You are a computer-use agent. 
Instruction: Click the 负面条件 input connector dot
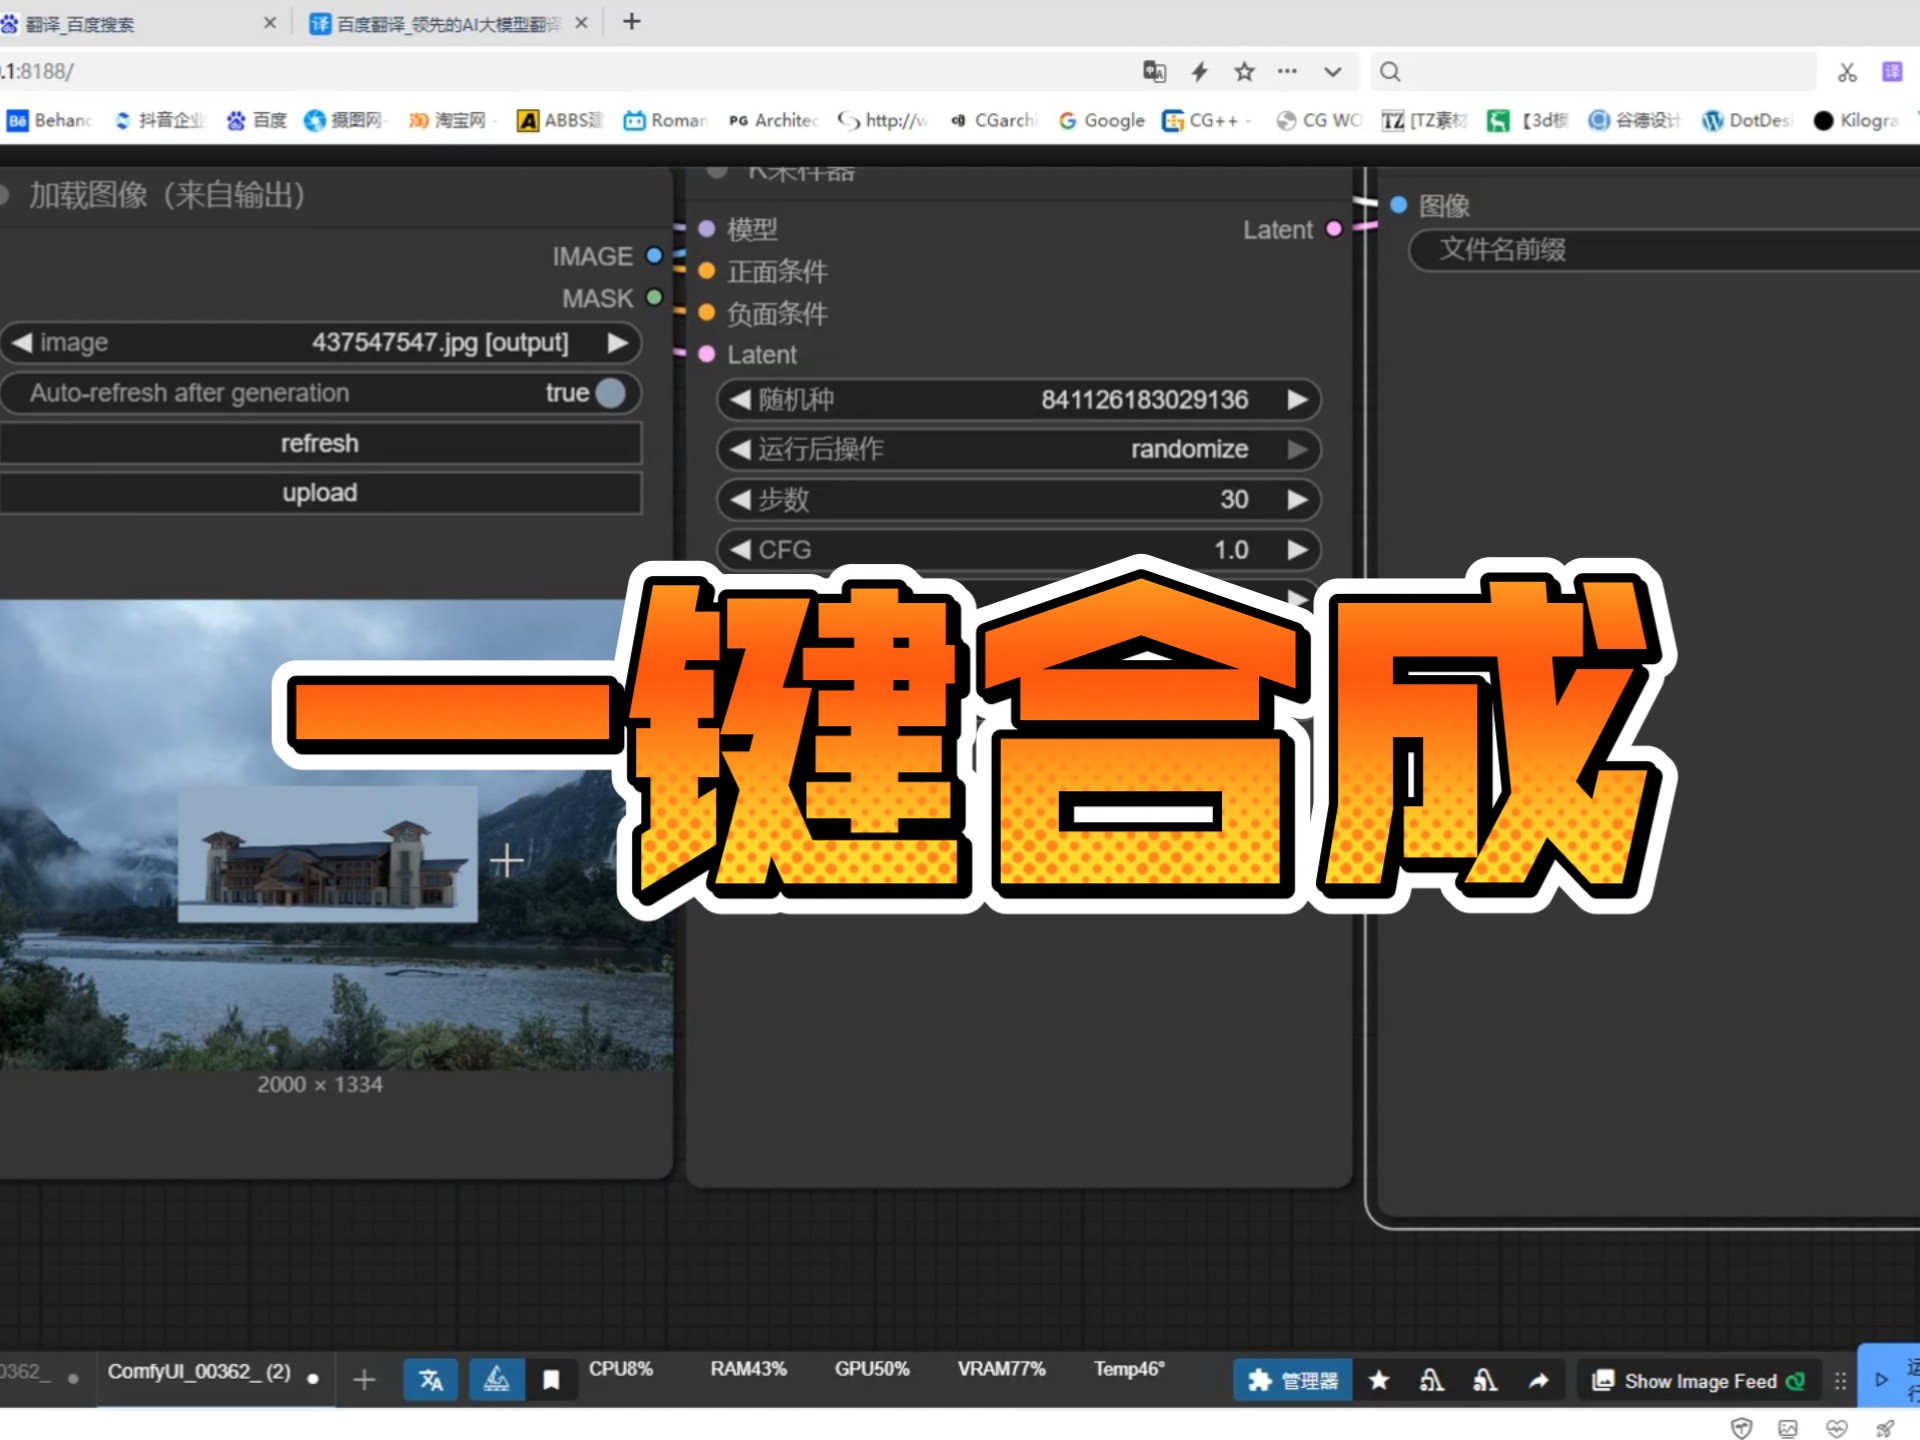point(706,313)
